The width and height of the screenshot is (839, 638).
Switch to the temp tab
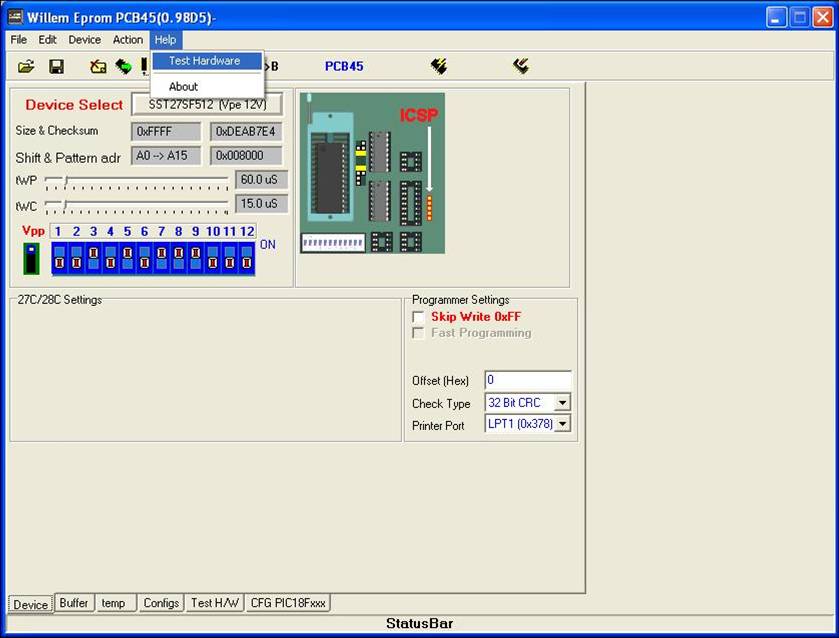pyautogui.click(x=115, y=603)
